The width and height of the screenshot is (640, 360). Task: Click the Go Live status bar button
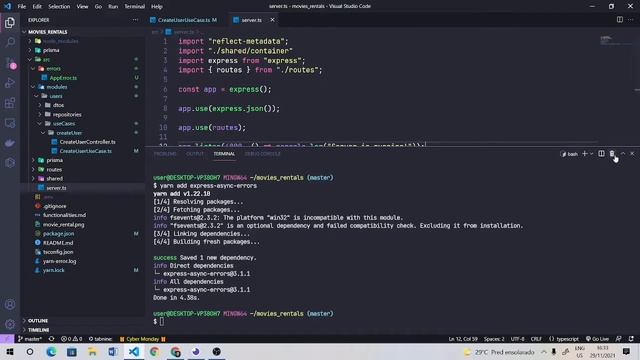click(x=597, y=339)
